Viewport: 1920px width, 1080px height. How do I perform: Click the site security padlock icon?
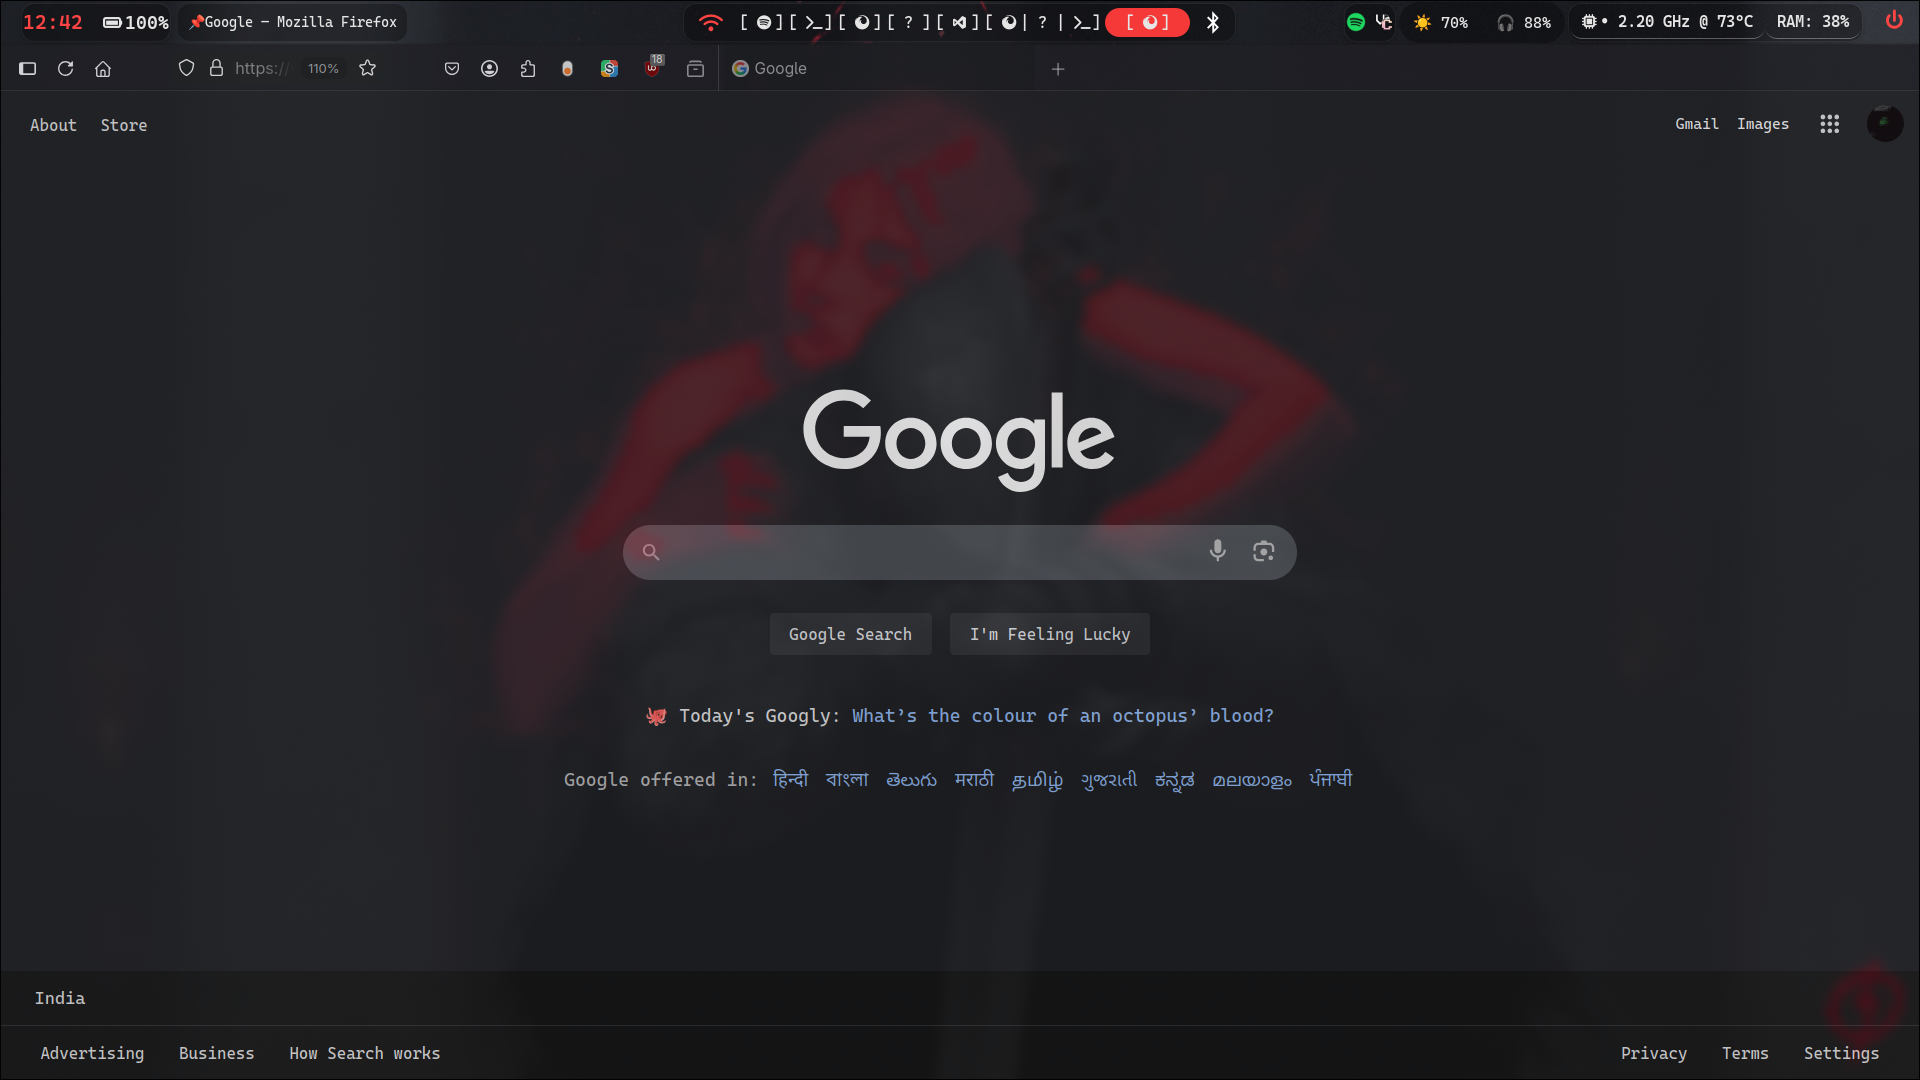pos(216,68)
